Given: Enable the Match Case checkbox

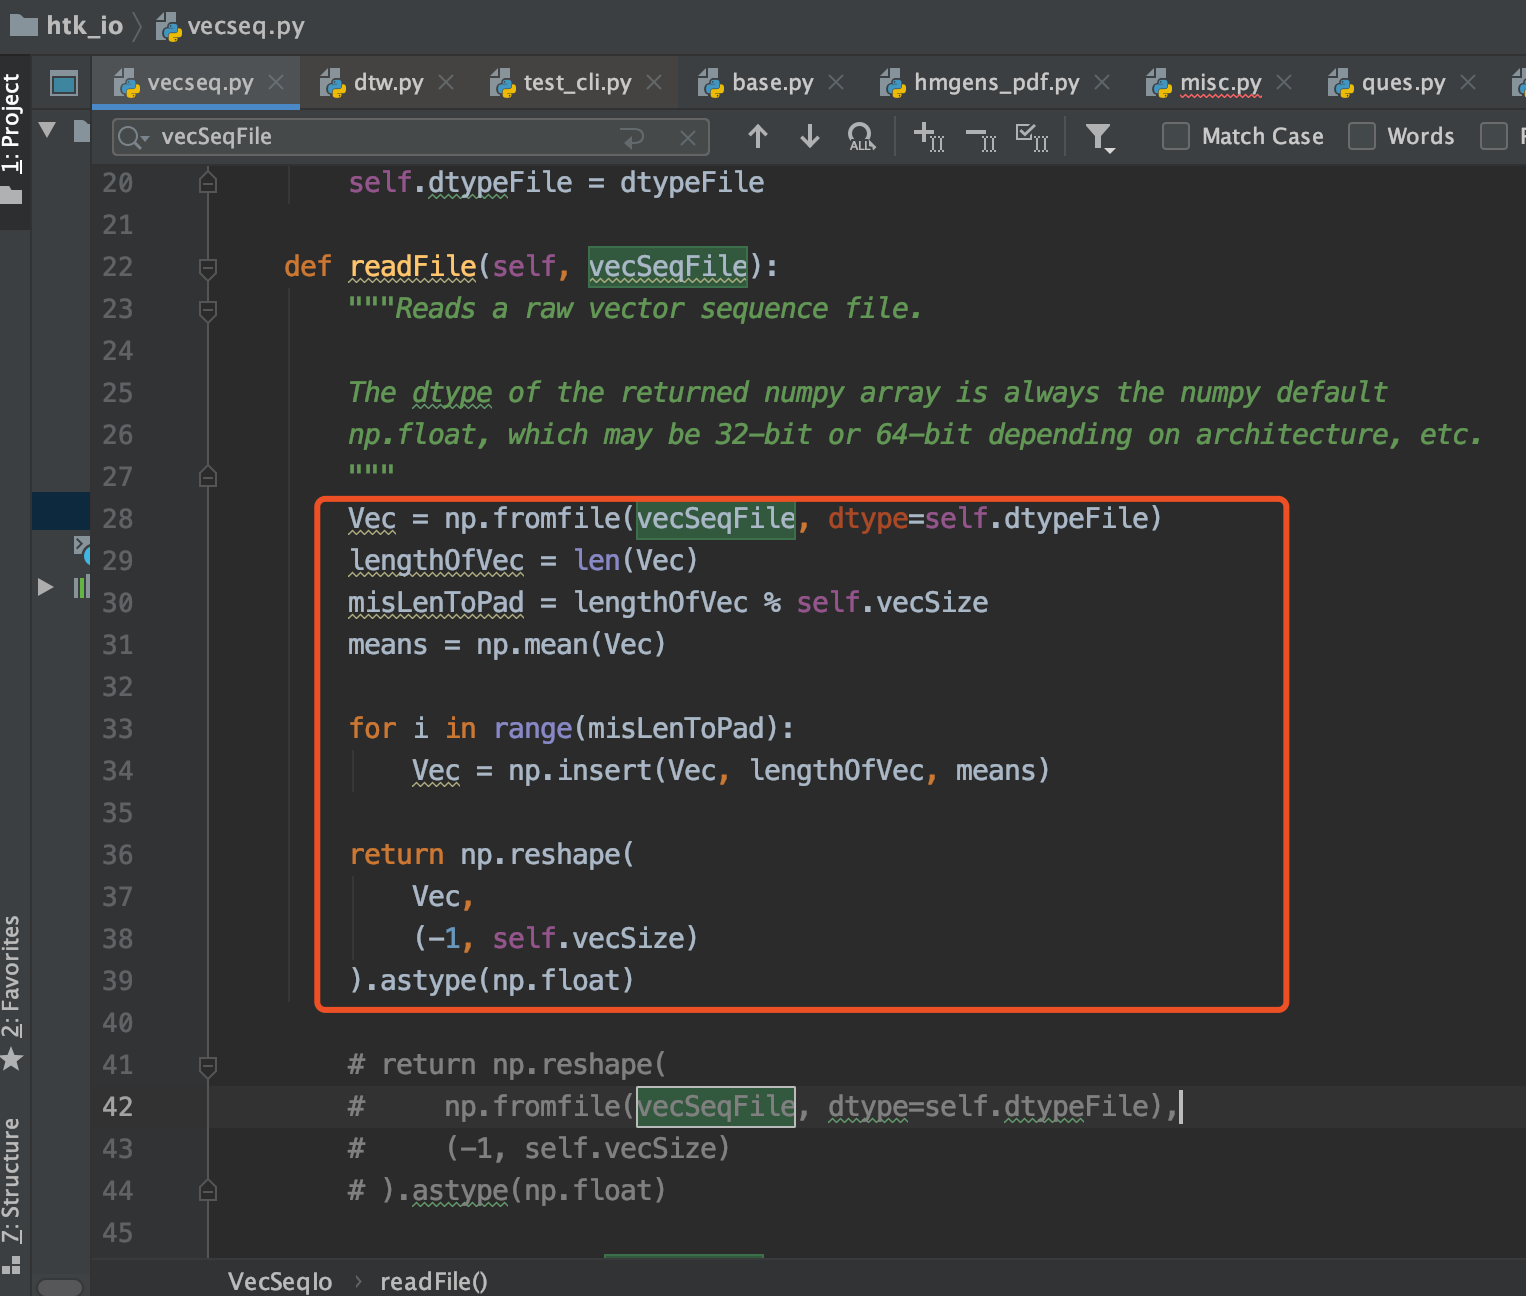Looking at the screenshot, I should [x=1176, y=136].
